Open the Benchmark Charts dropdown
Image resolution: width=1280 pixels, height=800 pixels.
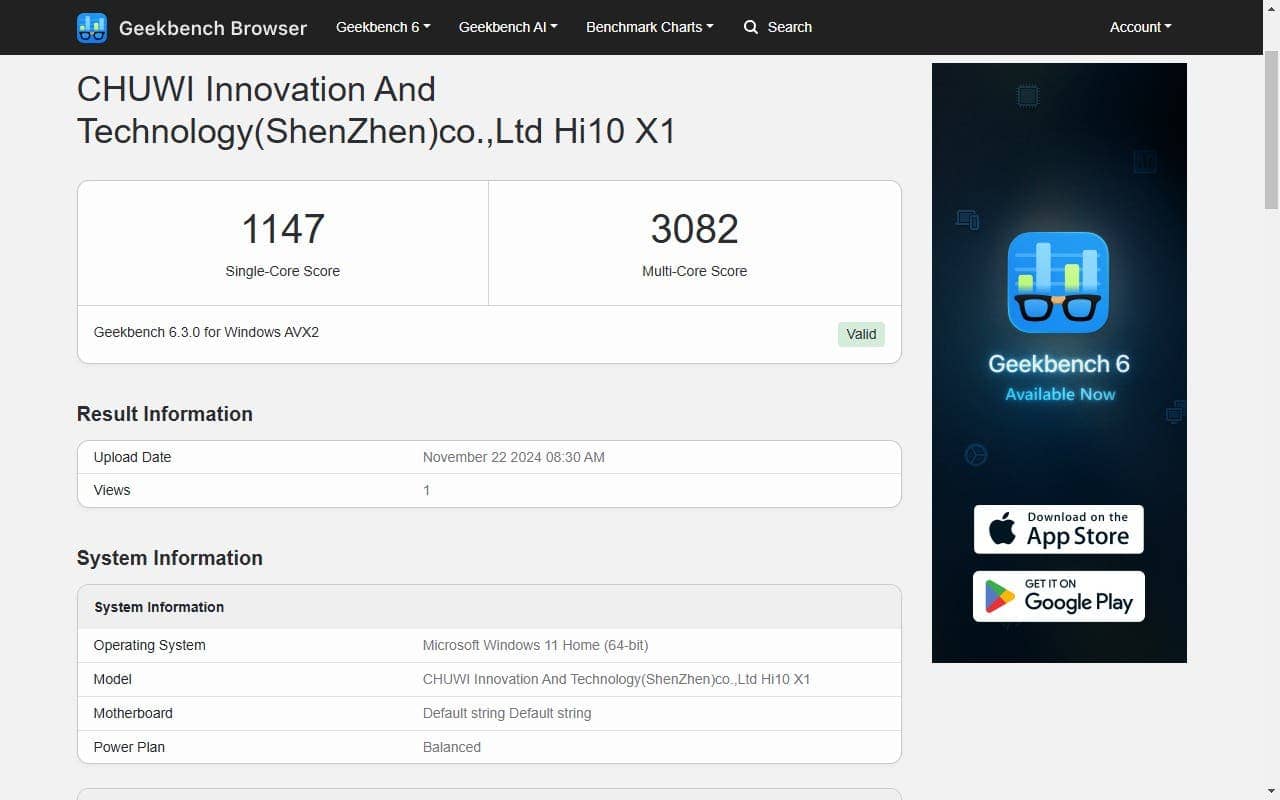(650, 27)
